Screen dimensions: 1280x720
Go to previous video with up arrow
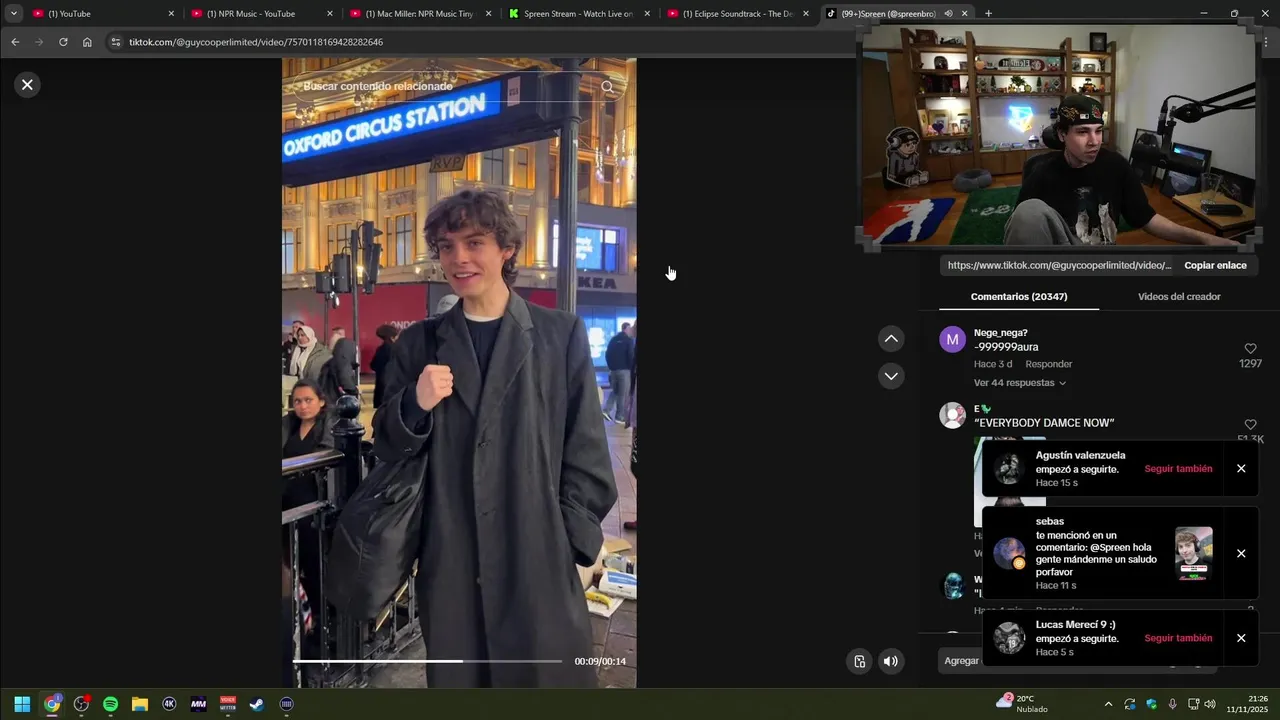click(x=891, y=339)
